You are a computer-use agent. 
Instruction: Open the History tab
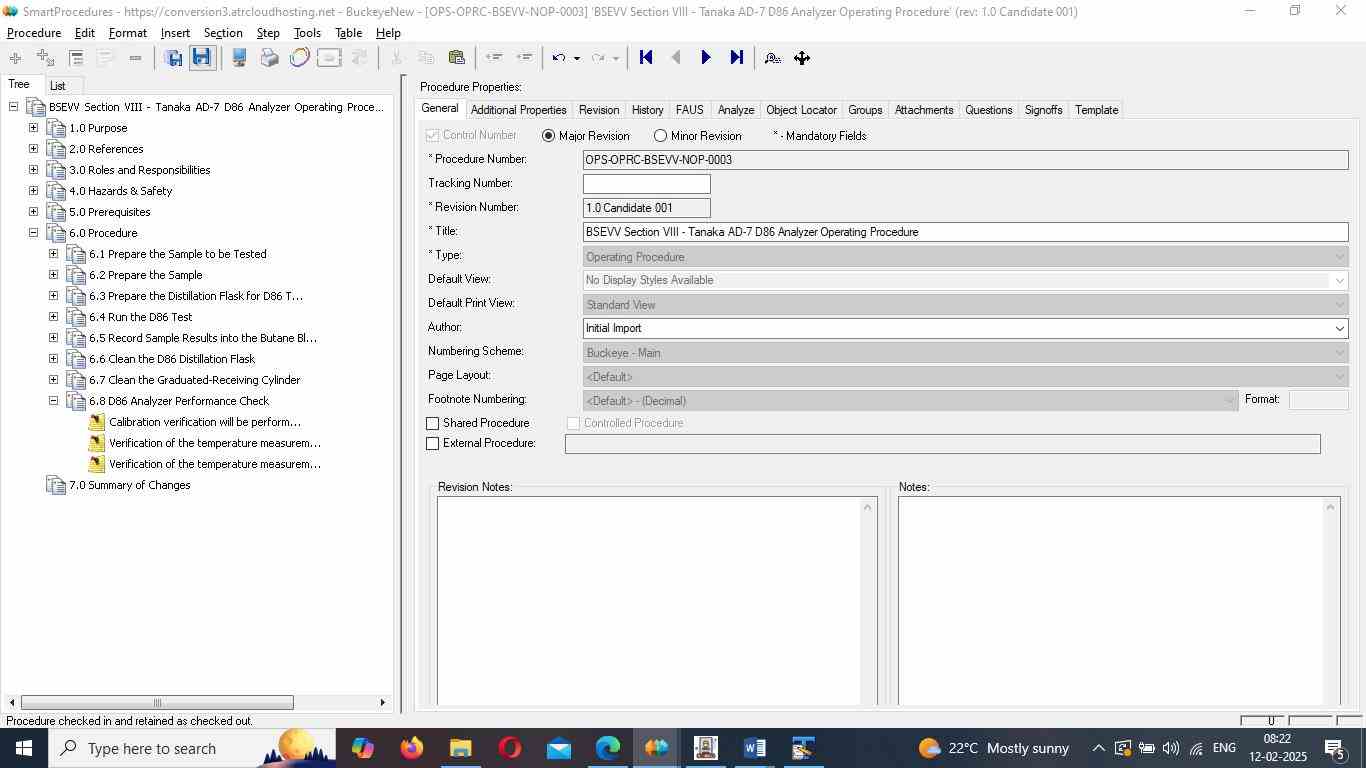(x=647, y=110)
